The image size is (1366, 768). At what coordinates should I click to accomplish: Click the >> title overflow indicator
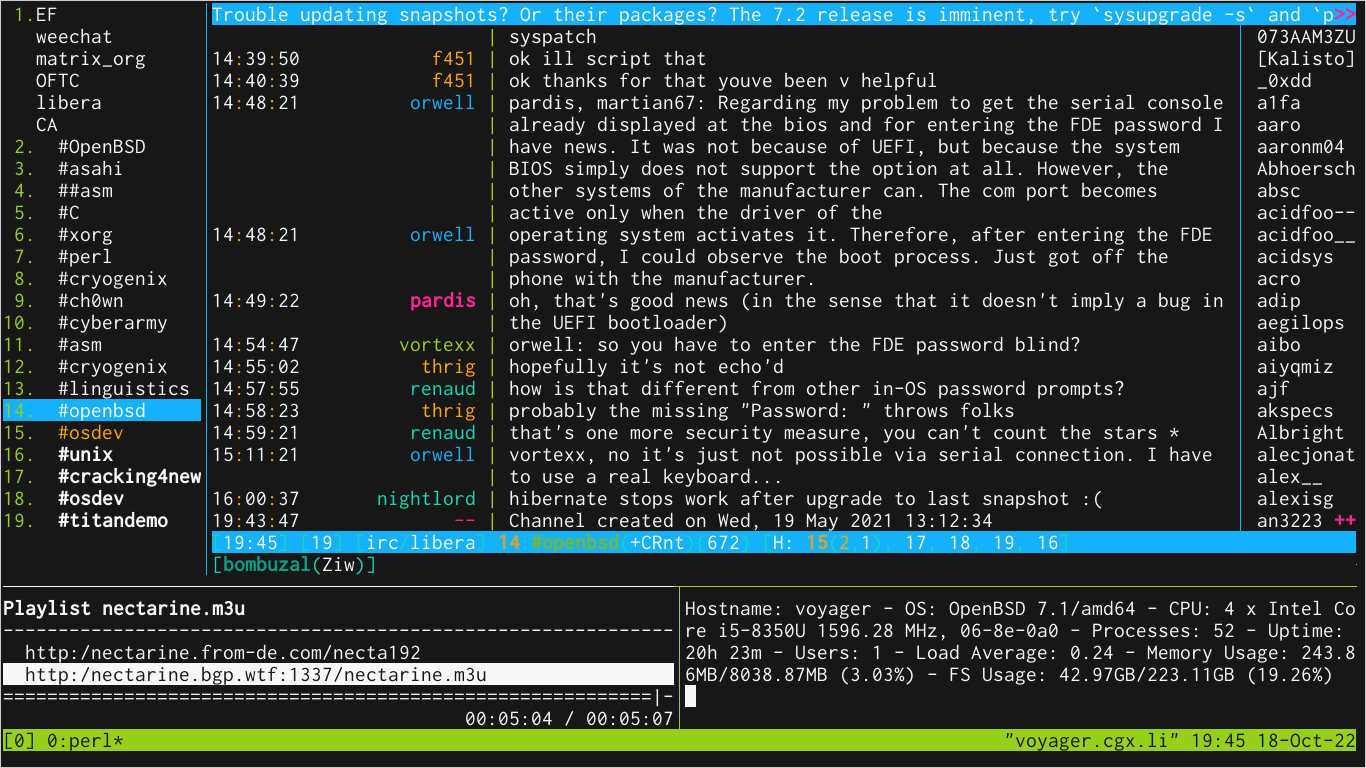coord(1345,15)
